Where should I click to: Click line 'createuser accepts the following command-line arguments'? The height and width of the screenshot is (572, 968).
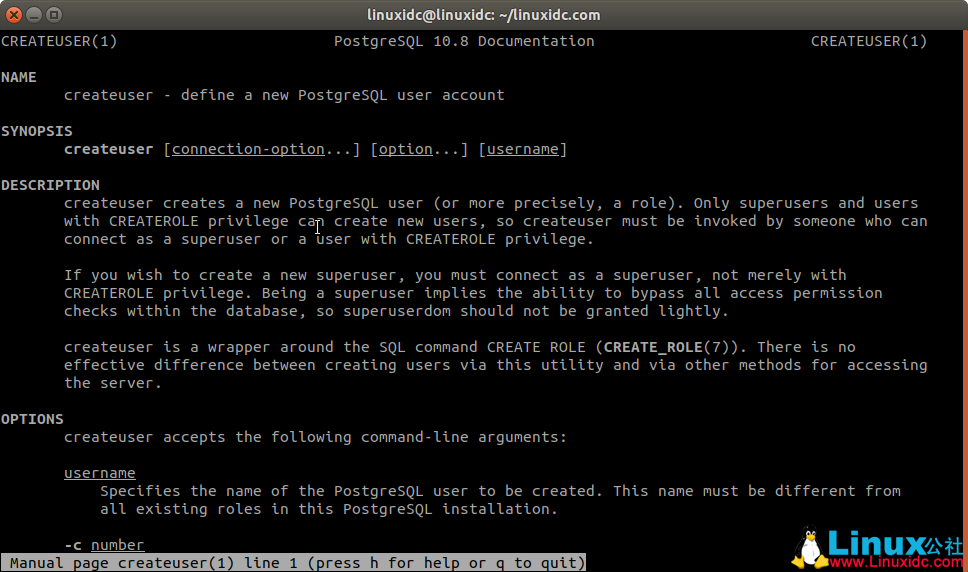point(315,437)
